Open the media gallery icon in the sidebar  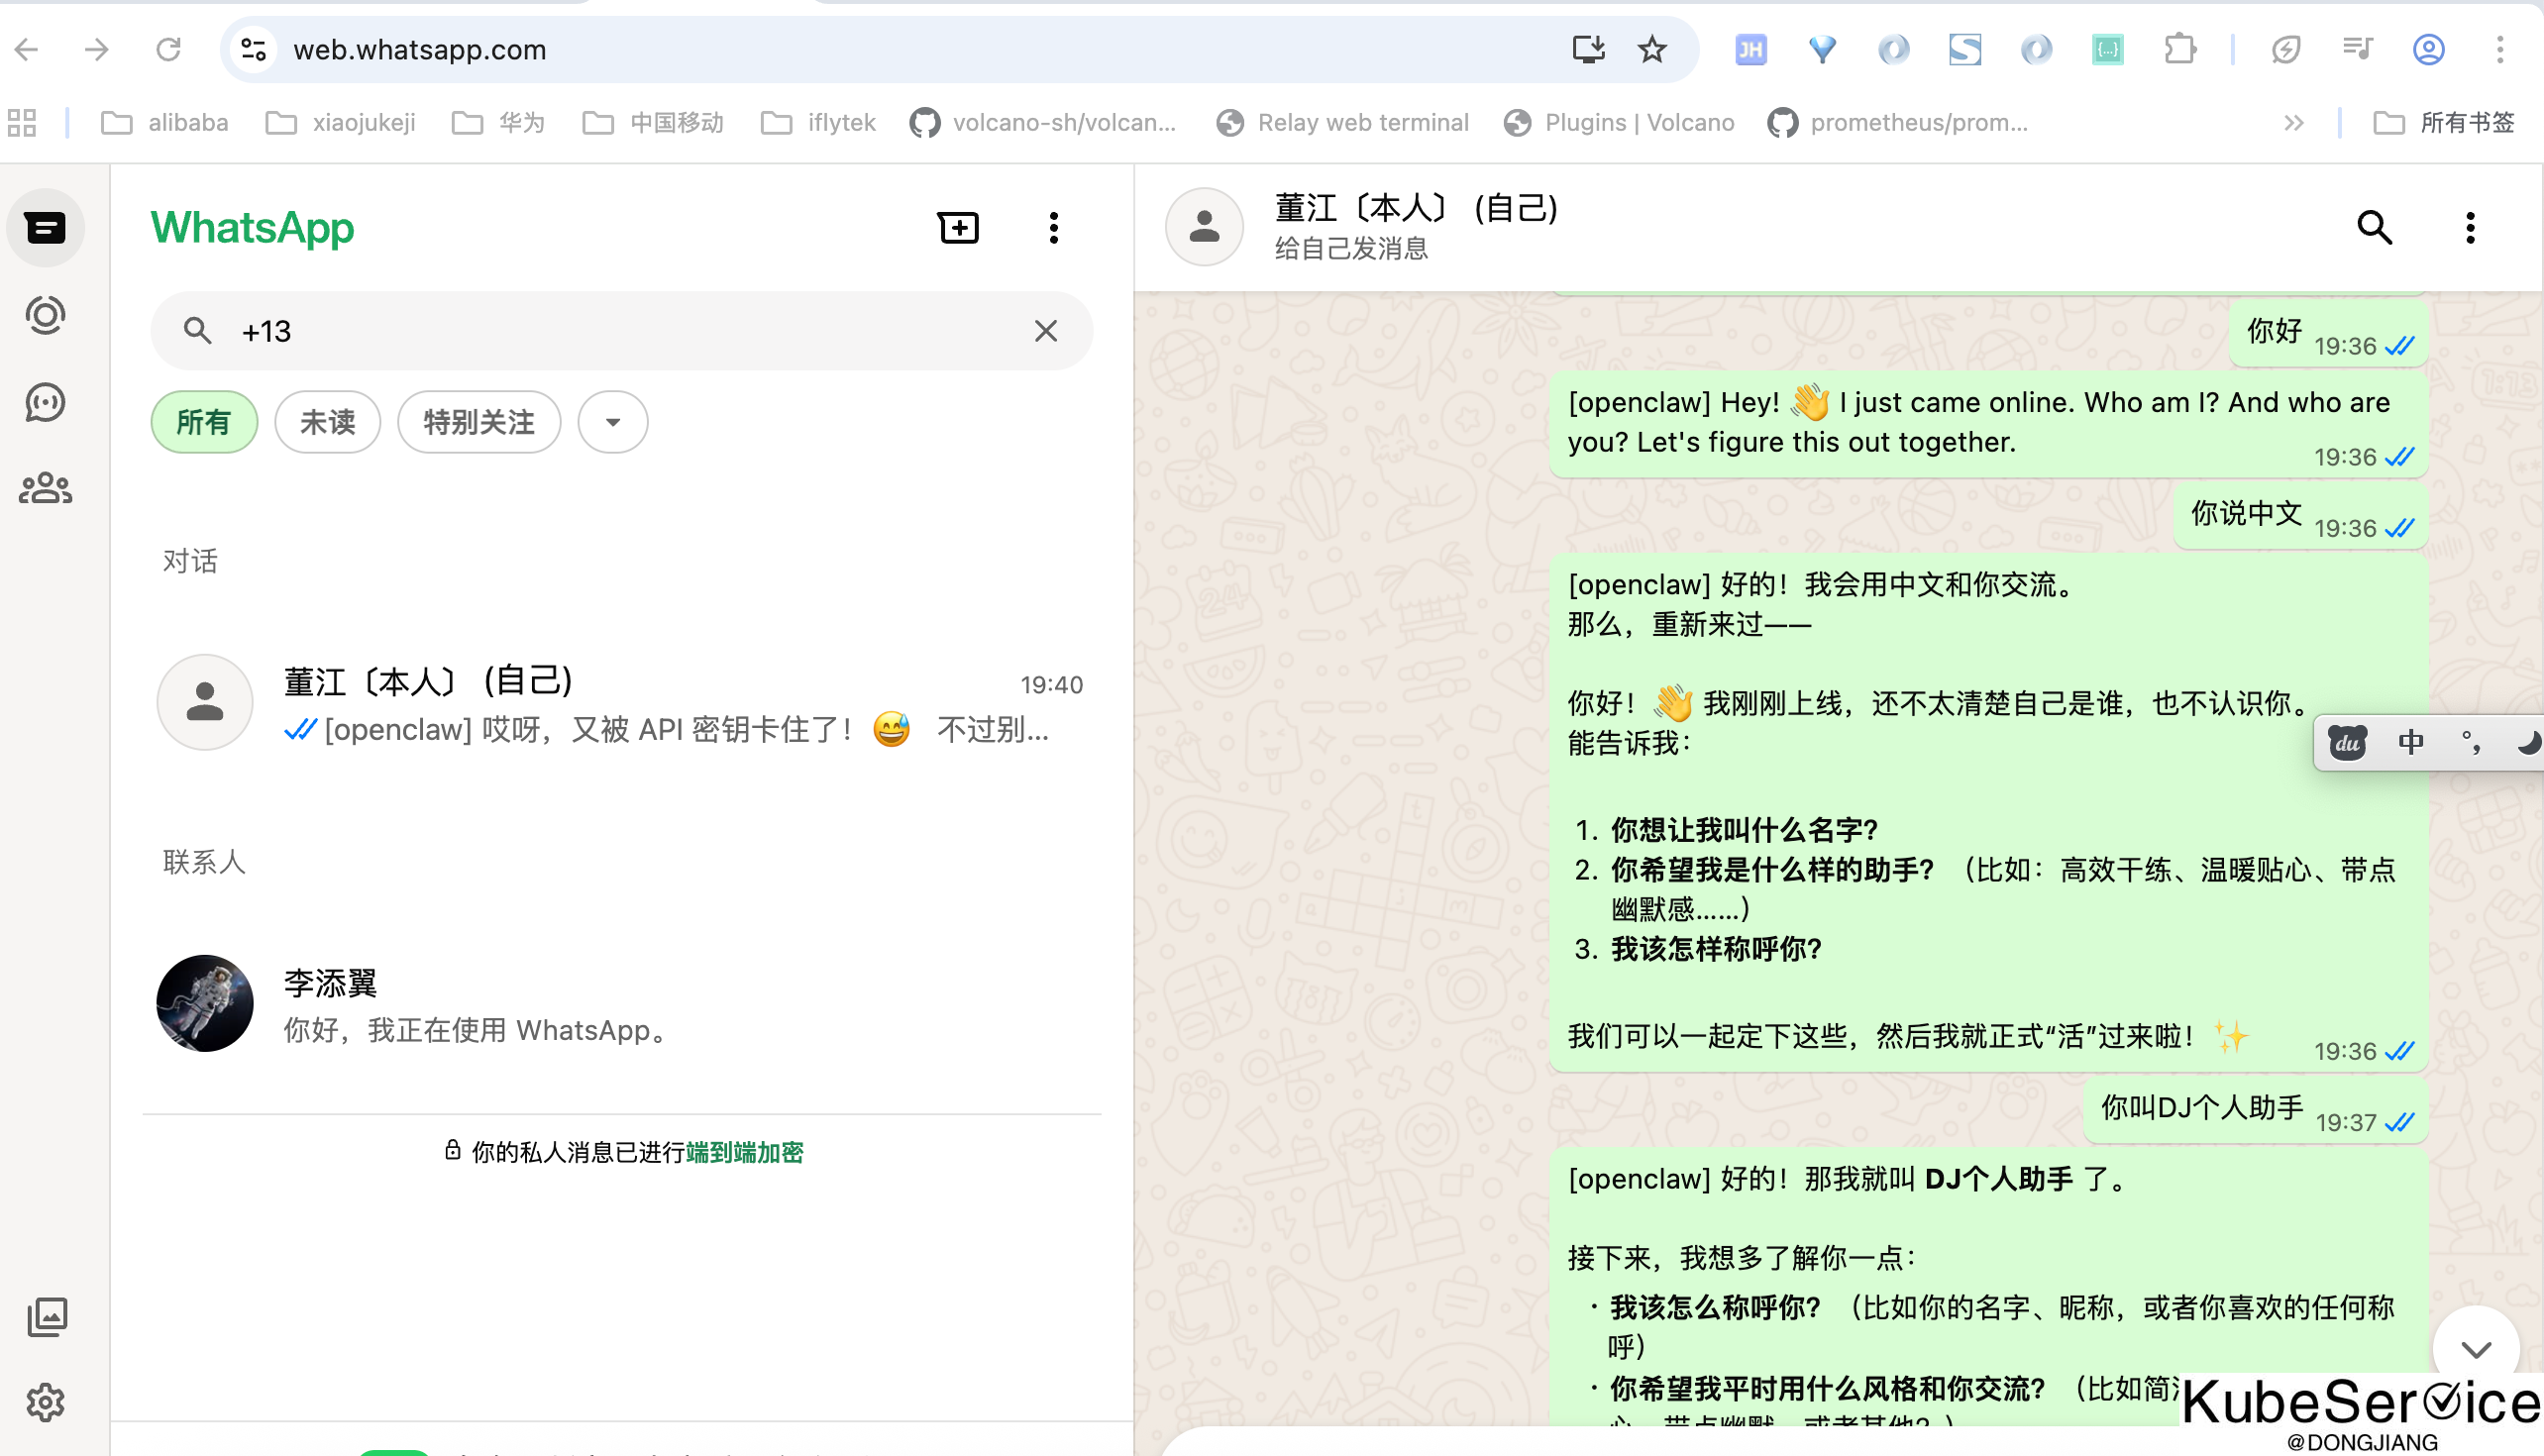point(47,1317)
